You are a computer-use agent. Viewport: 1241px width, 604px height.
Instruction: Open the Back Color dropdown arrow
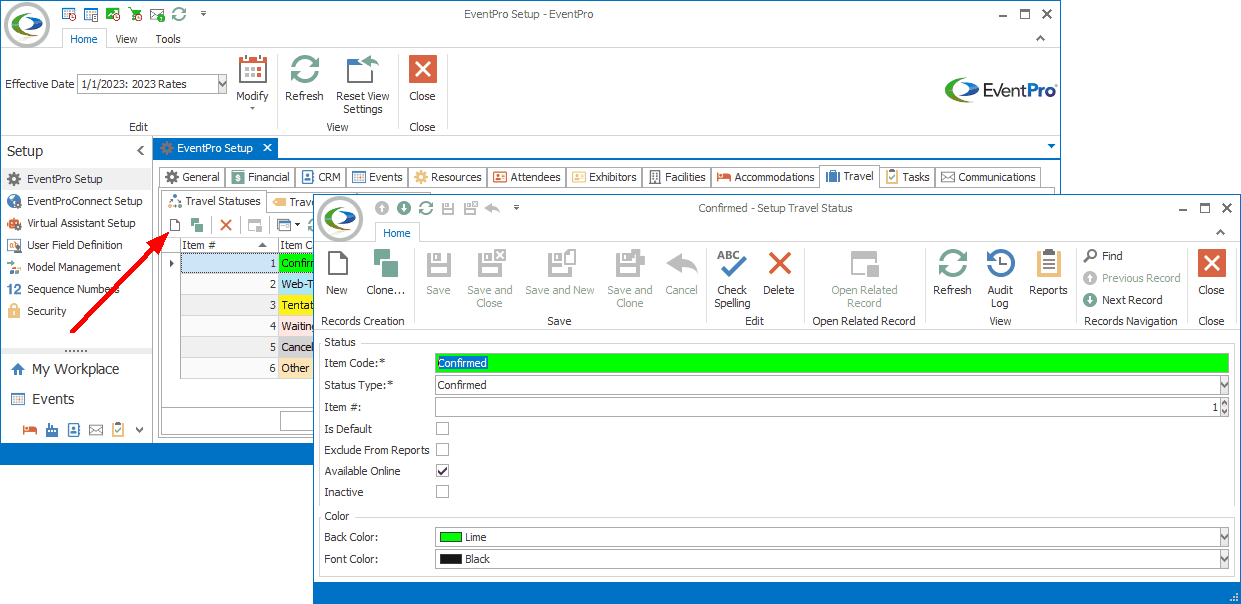click(x=1224, y=538)
